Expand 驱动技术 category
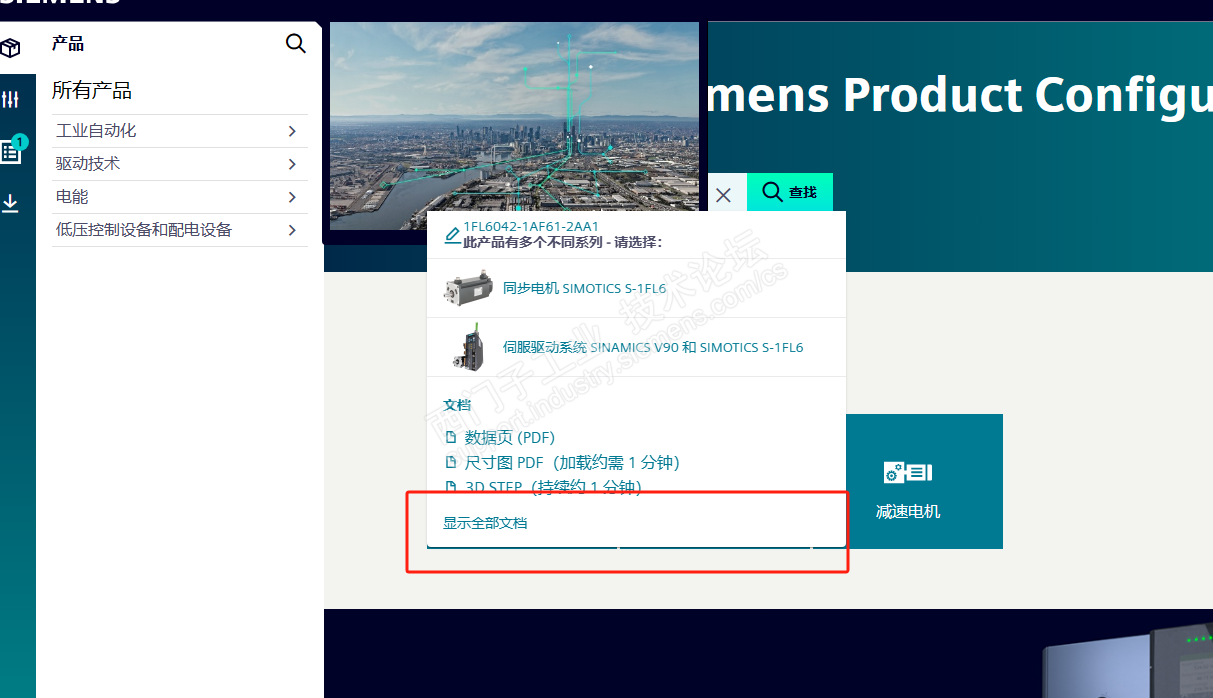 [x=180, y=164]
